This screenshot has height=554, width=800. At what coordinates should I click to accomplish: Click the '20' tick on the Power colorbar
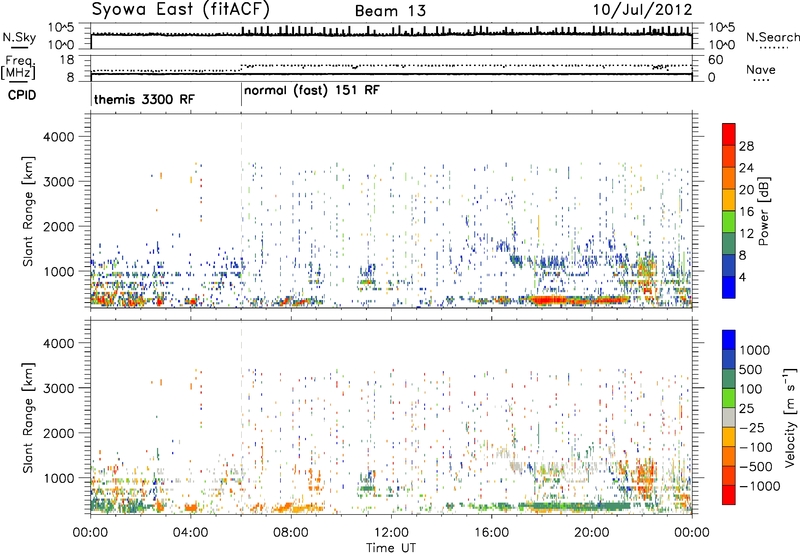pos(746,190)
